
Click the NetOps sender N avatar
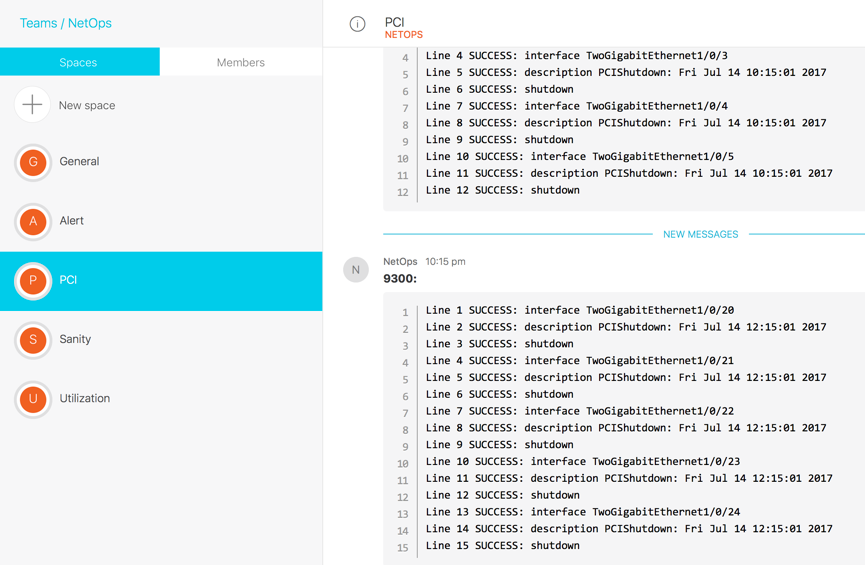[356, 270]
